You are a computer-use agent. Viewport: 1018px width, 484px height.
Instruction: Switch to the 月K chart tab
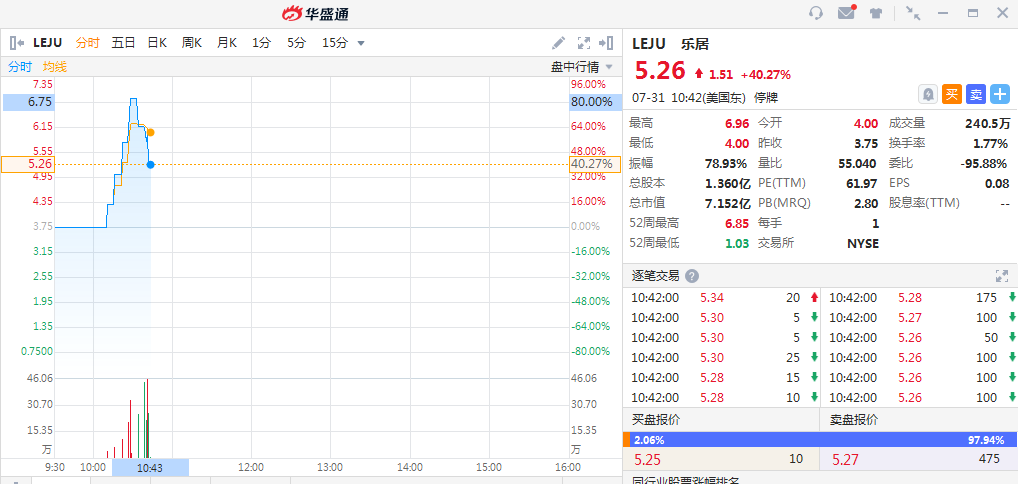pyautogui.click(x=227, y=43)
